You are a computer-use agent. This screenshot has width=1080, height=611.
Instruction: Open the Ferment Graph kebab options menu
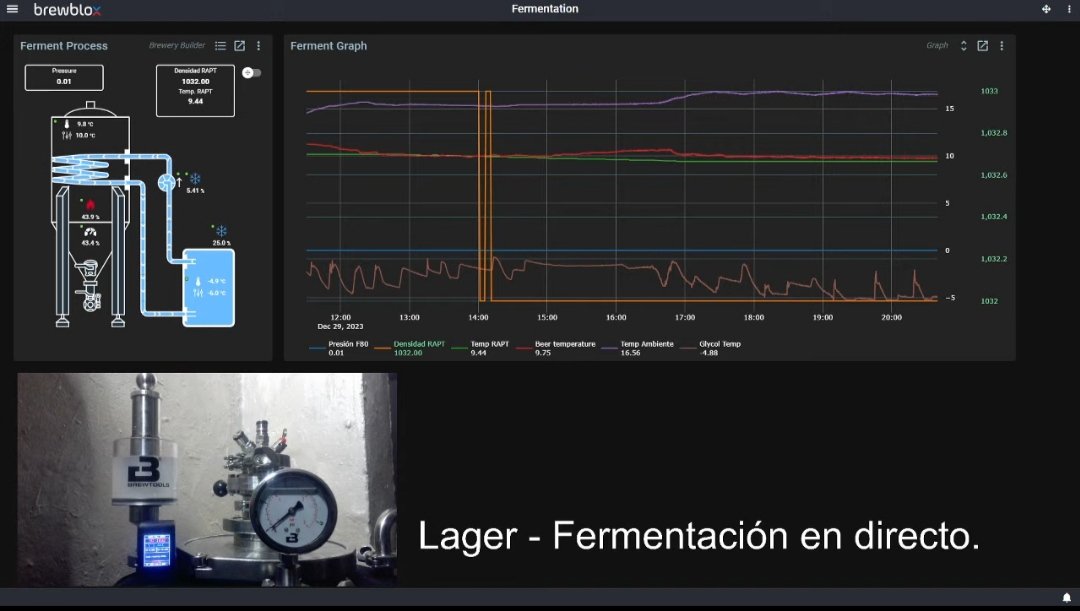1002,45
